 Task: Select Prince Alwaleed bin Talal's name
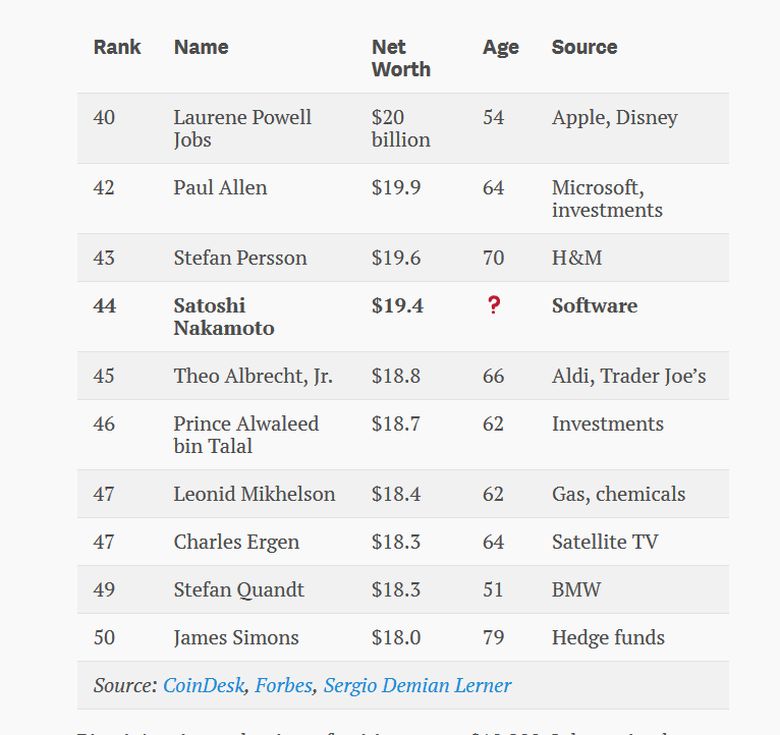pos(246,435)
